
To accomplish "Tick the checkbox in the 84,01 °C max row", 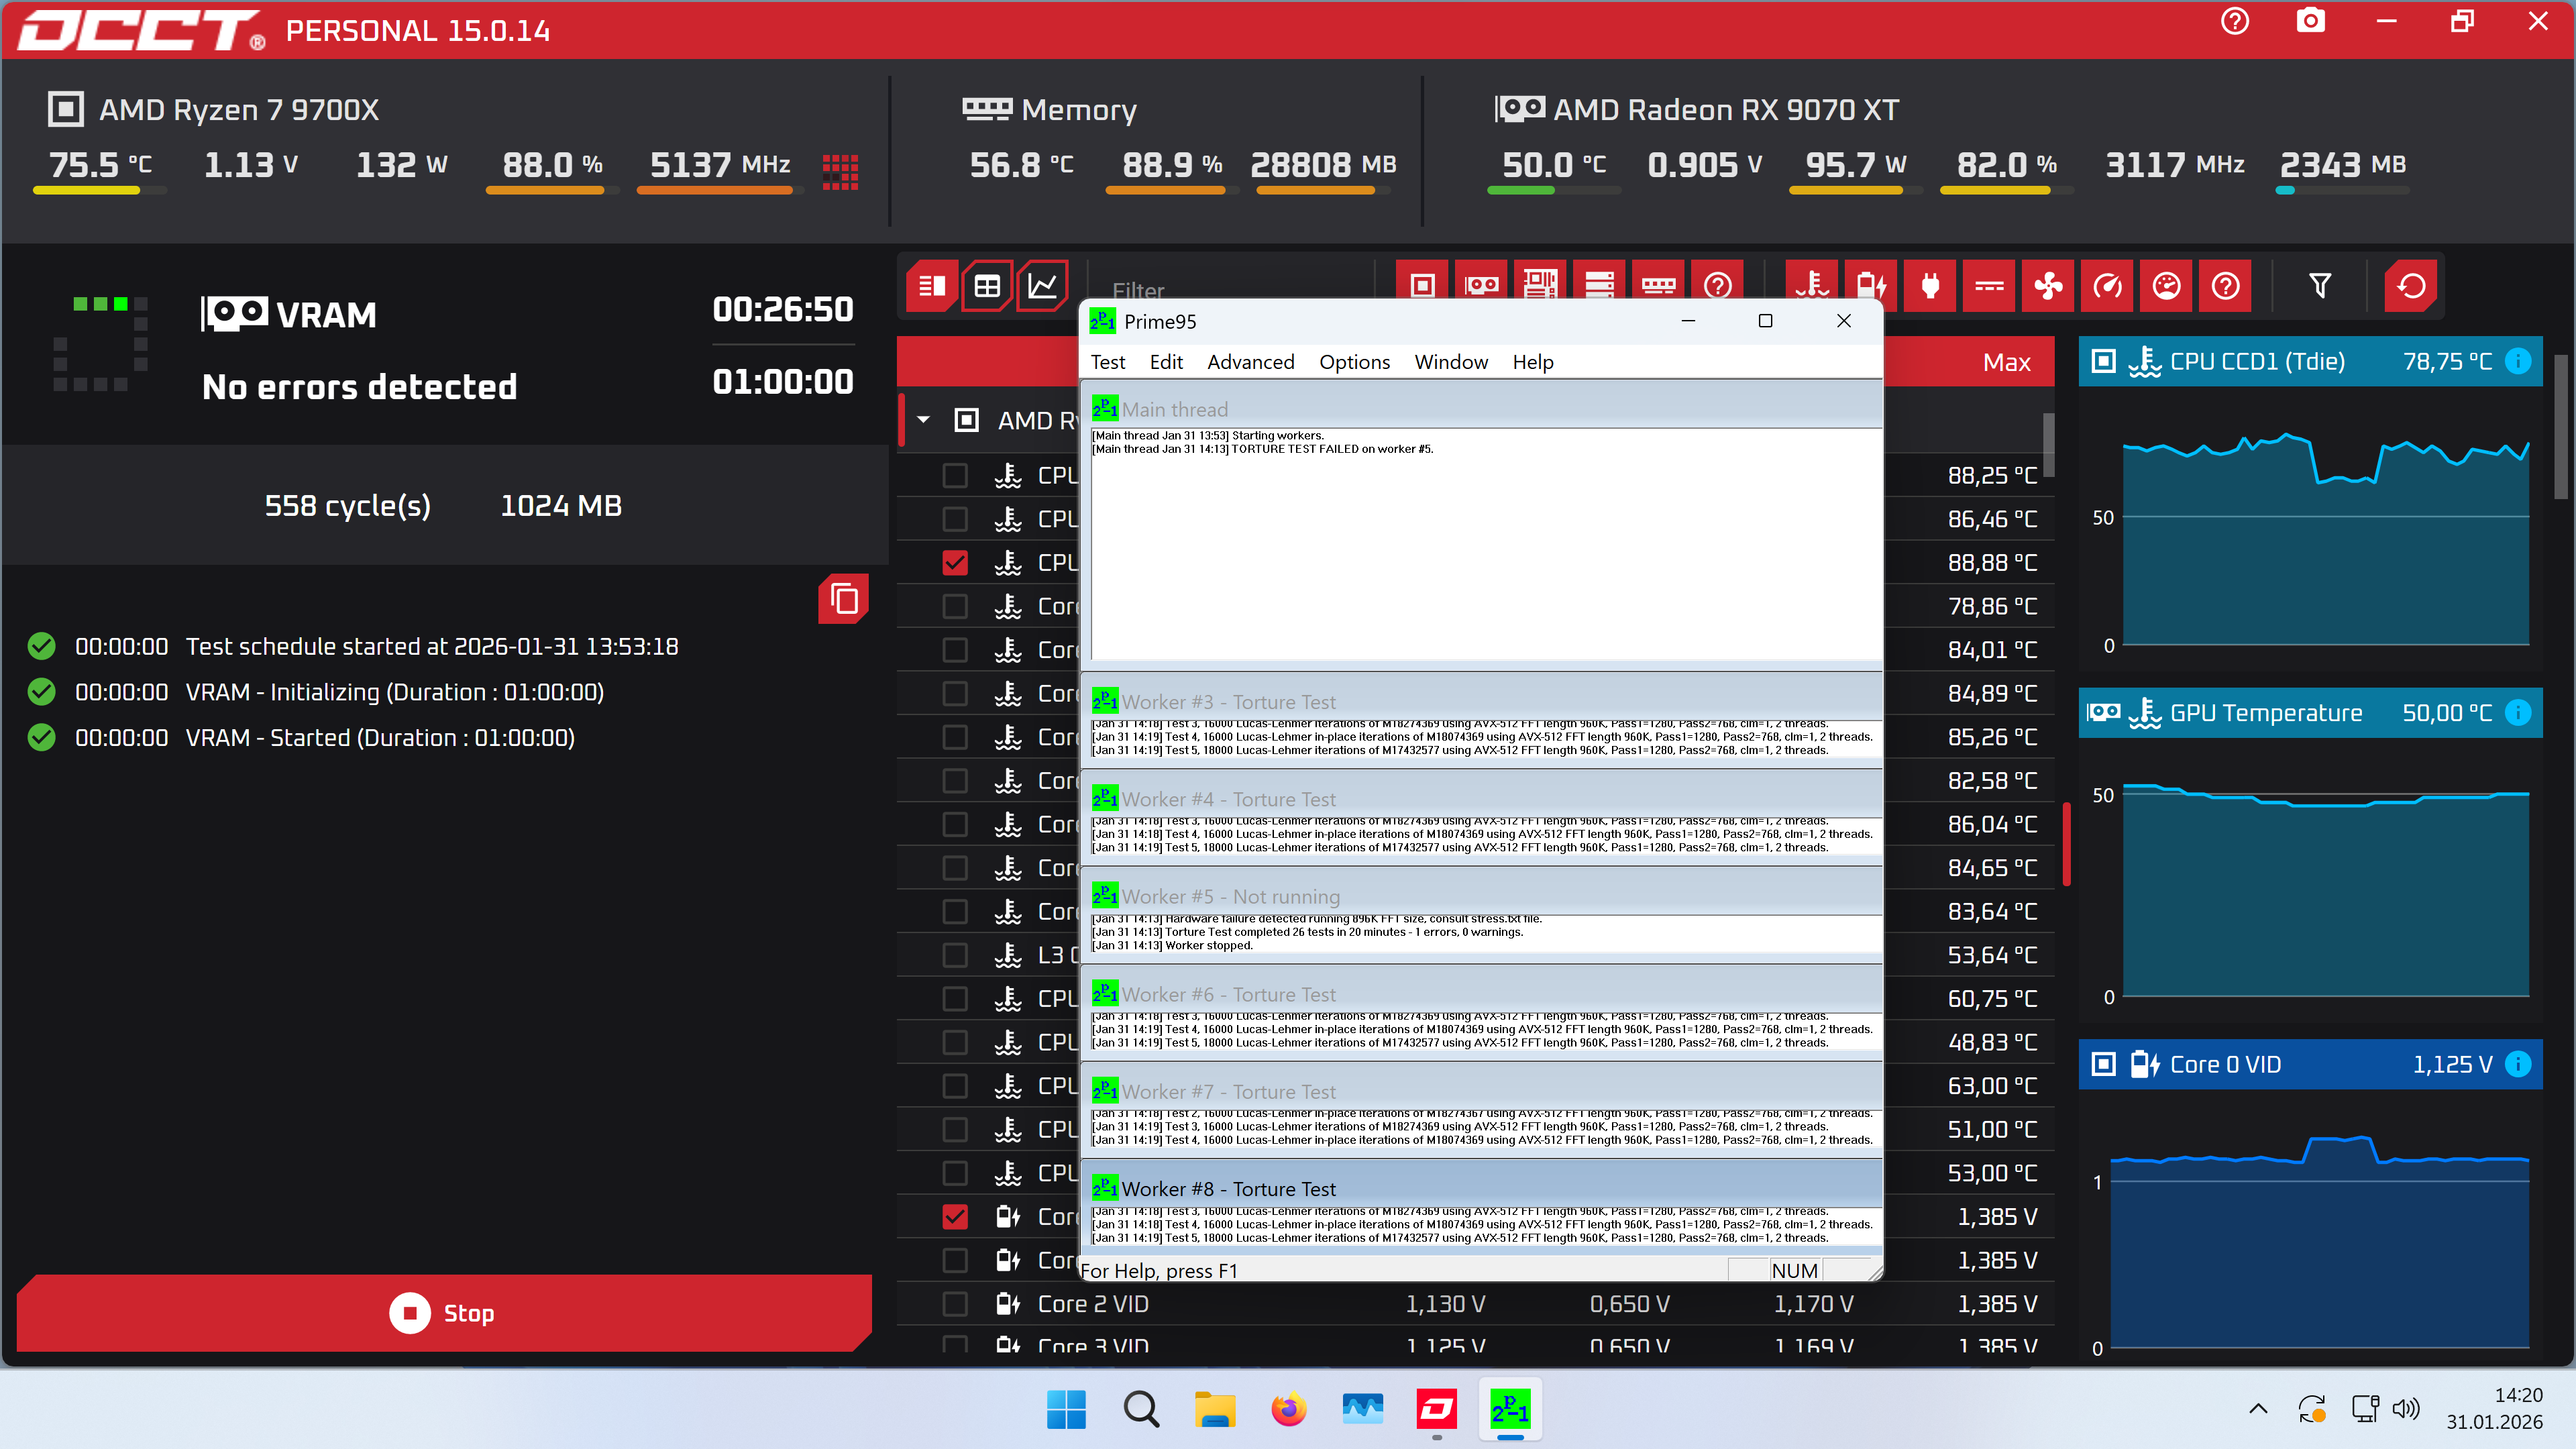I will click(x=955, y=650).
